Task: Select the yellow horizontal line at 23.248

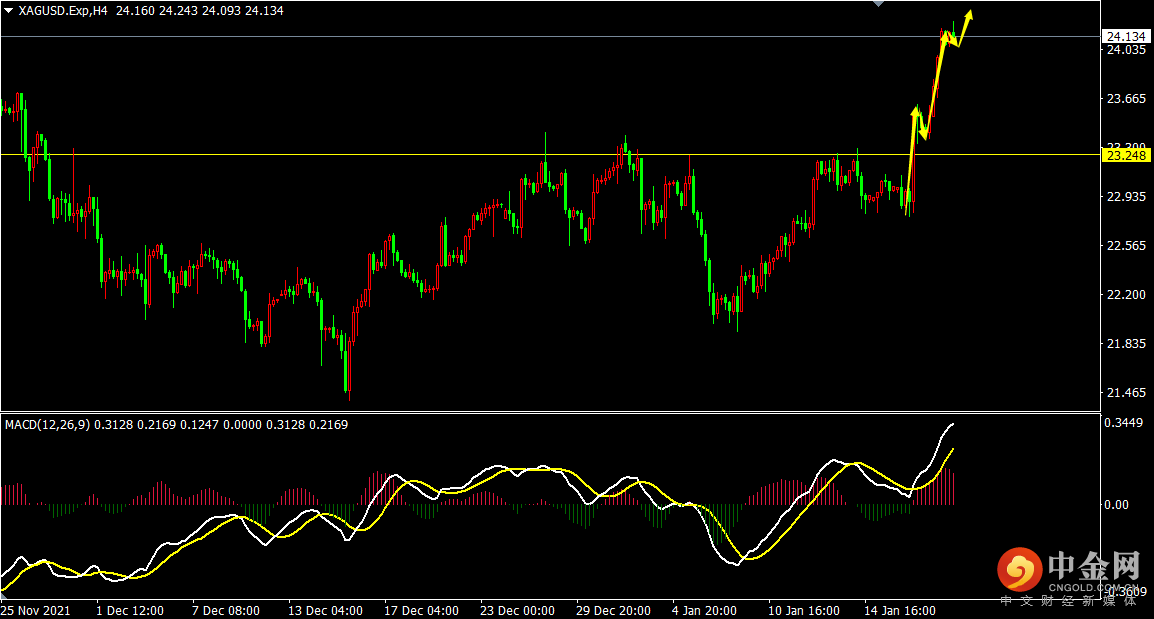Action: (x=500, y=155)
